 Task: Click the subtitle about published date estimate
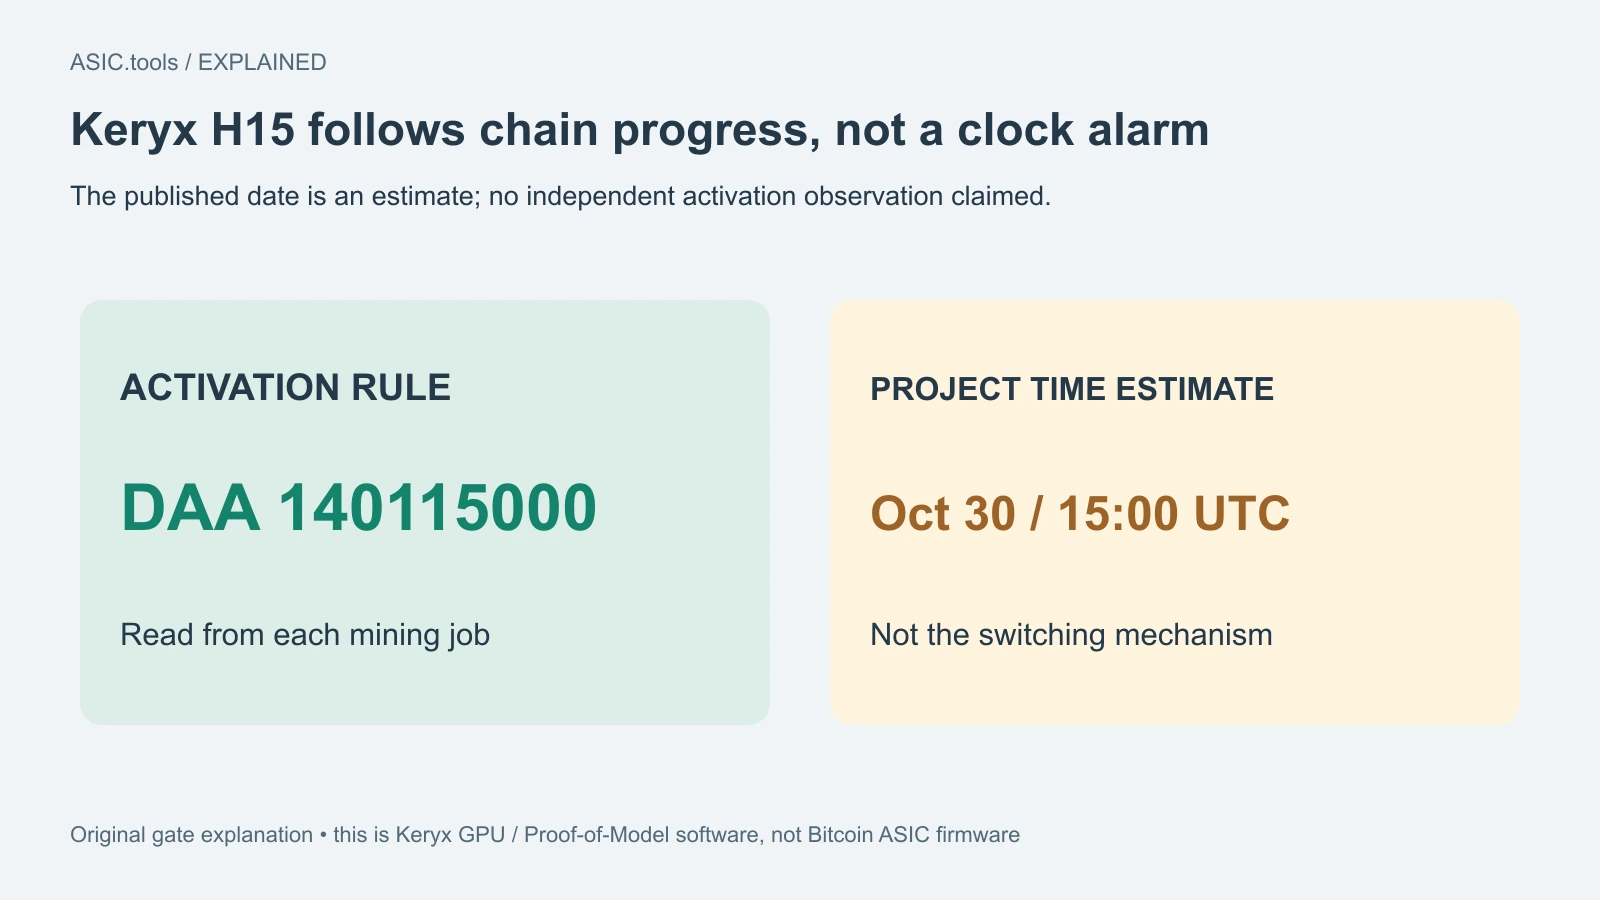(x=560, y=196)
